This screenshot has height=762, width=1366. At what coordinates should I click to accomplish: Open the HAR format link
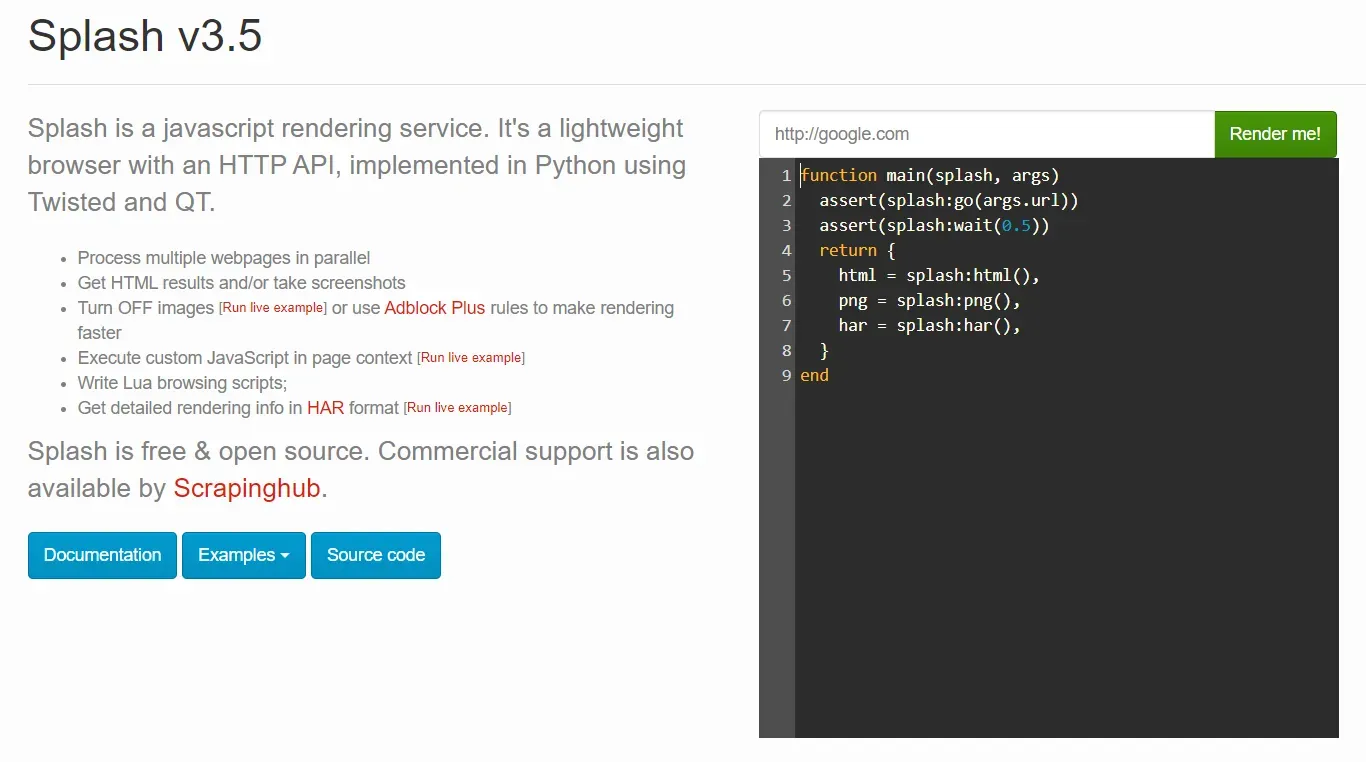coord(325,407)
